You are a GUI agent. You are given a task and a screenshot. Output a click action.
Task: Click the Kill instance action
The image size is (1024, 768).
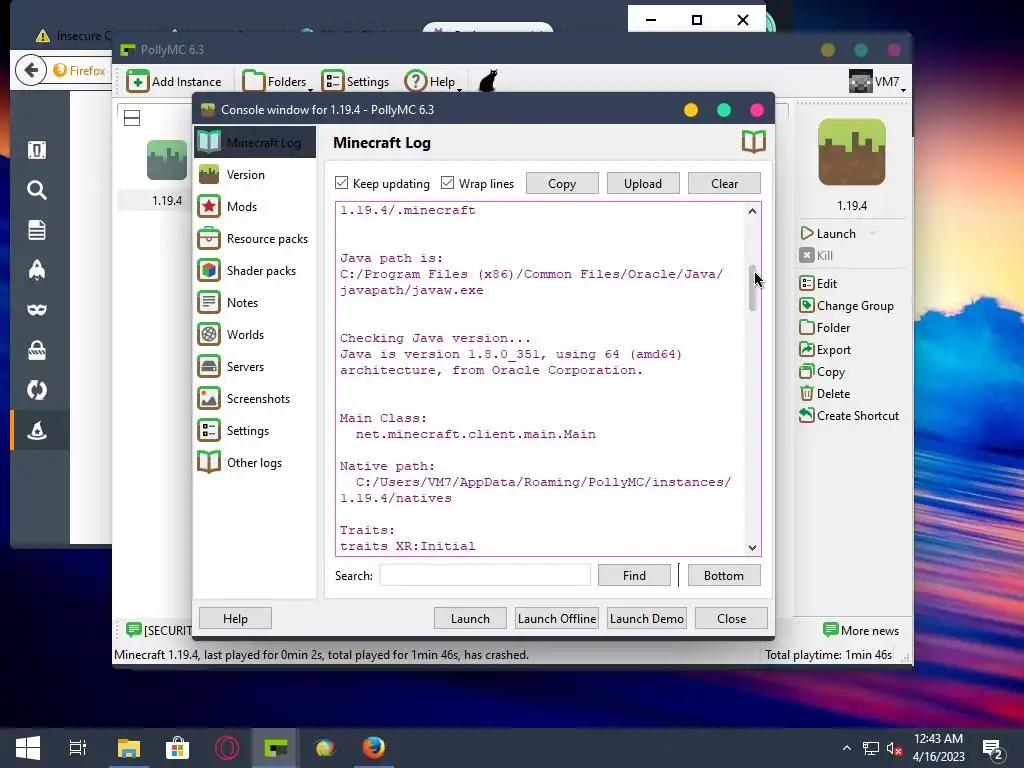816,255
